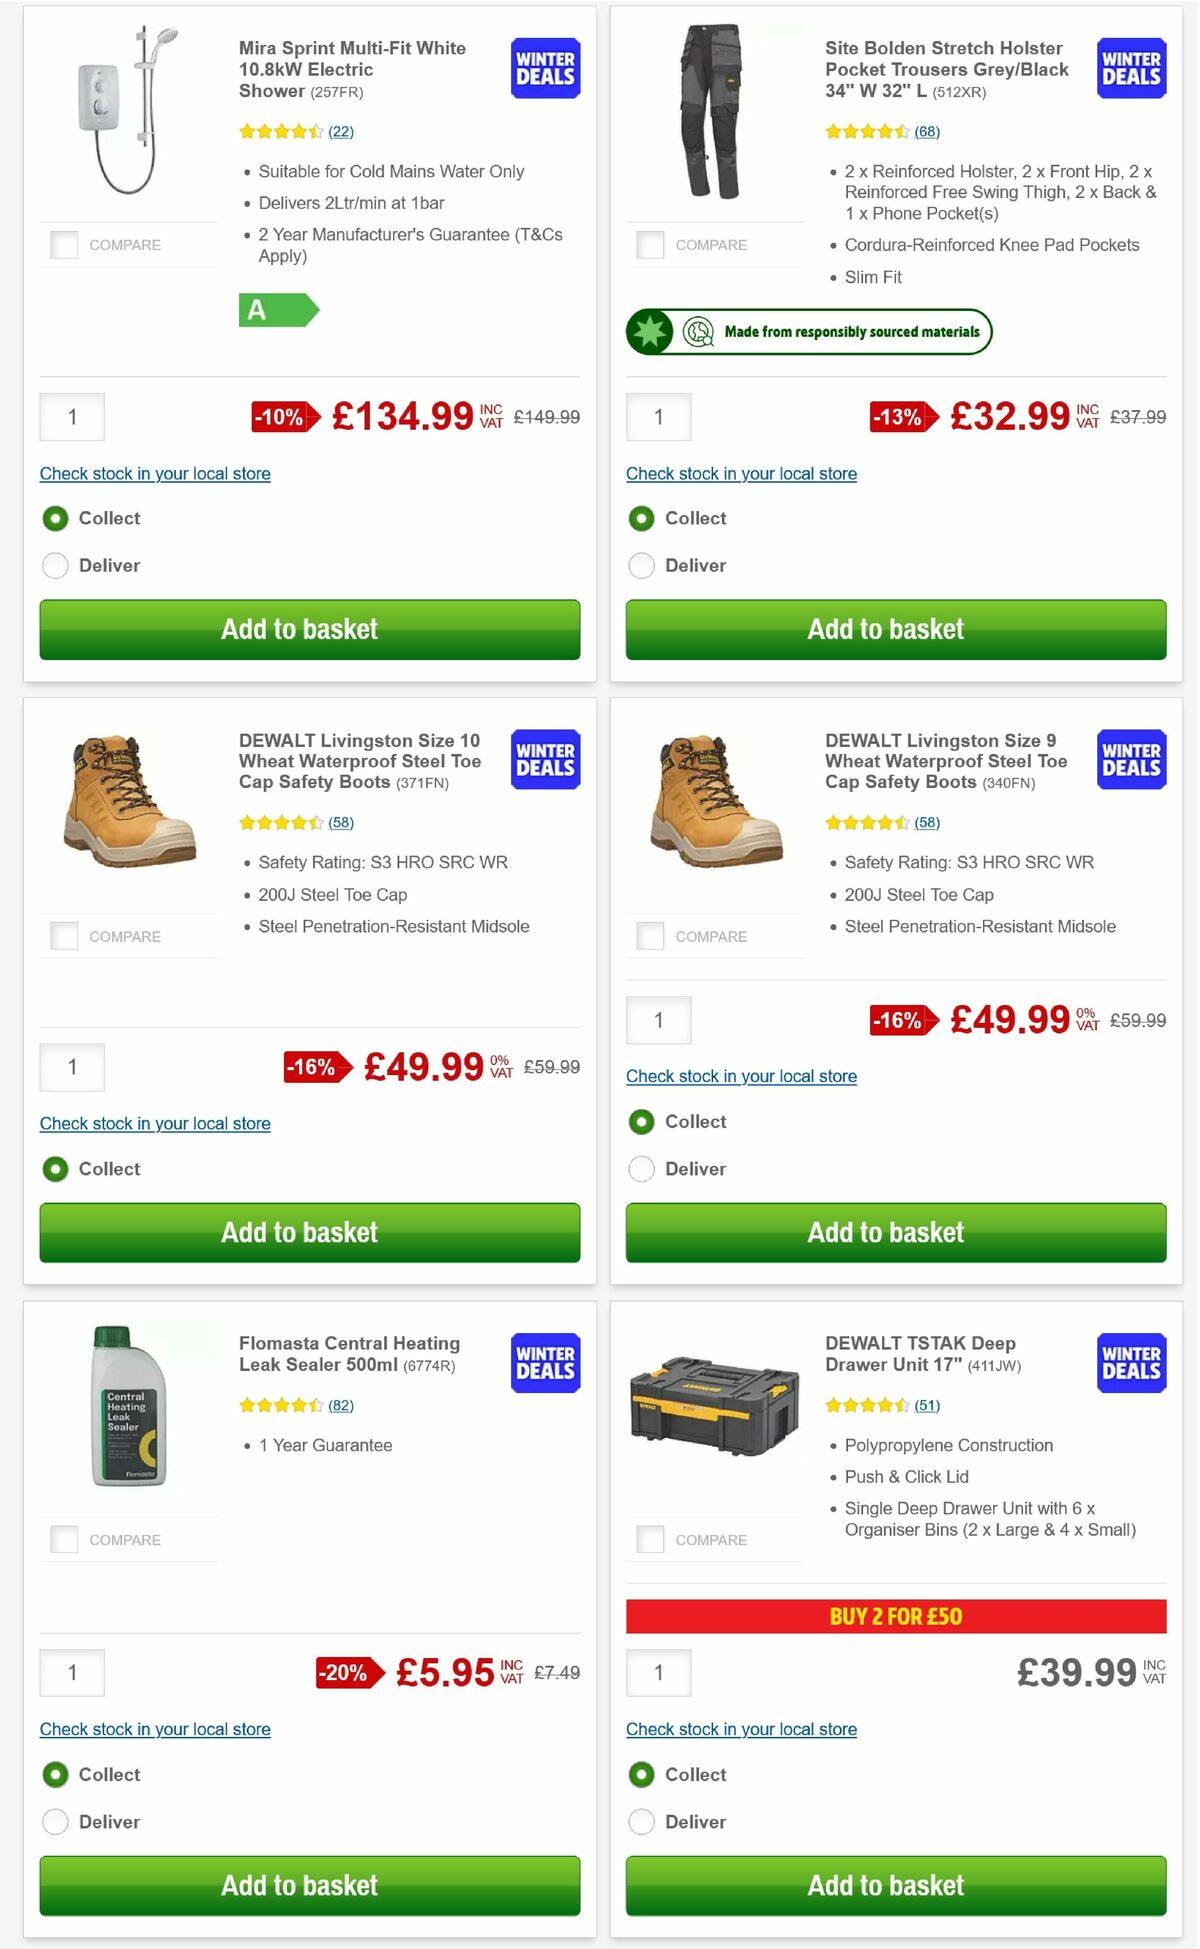This screenshot has height=1949, width=1200.
Task: Open the Site Bolden trousers product image
Action: [714, 110]
